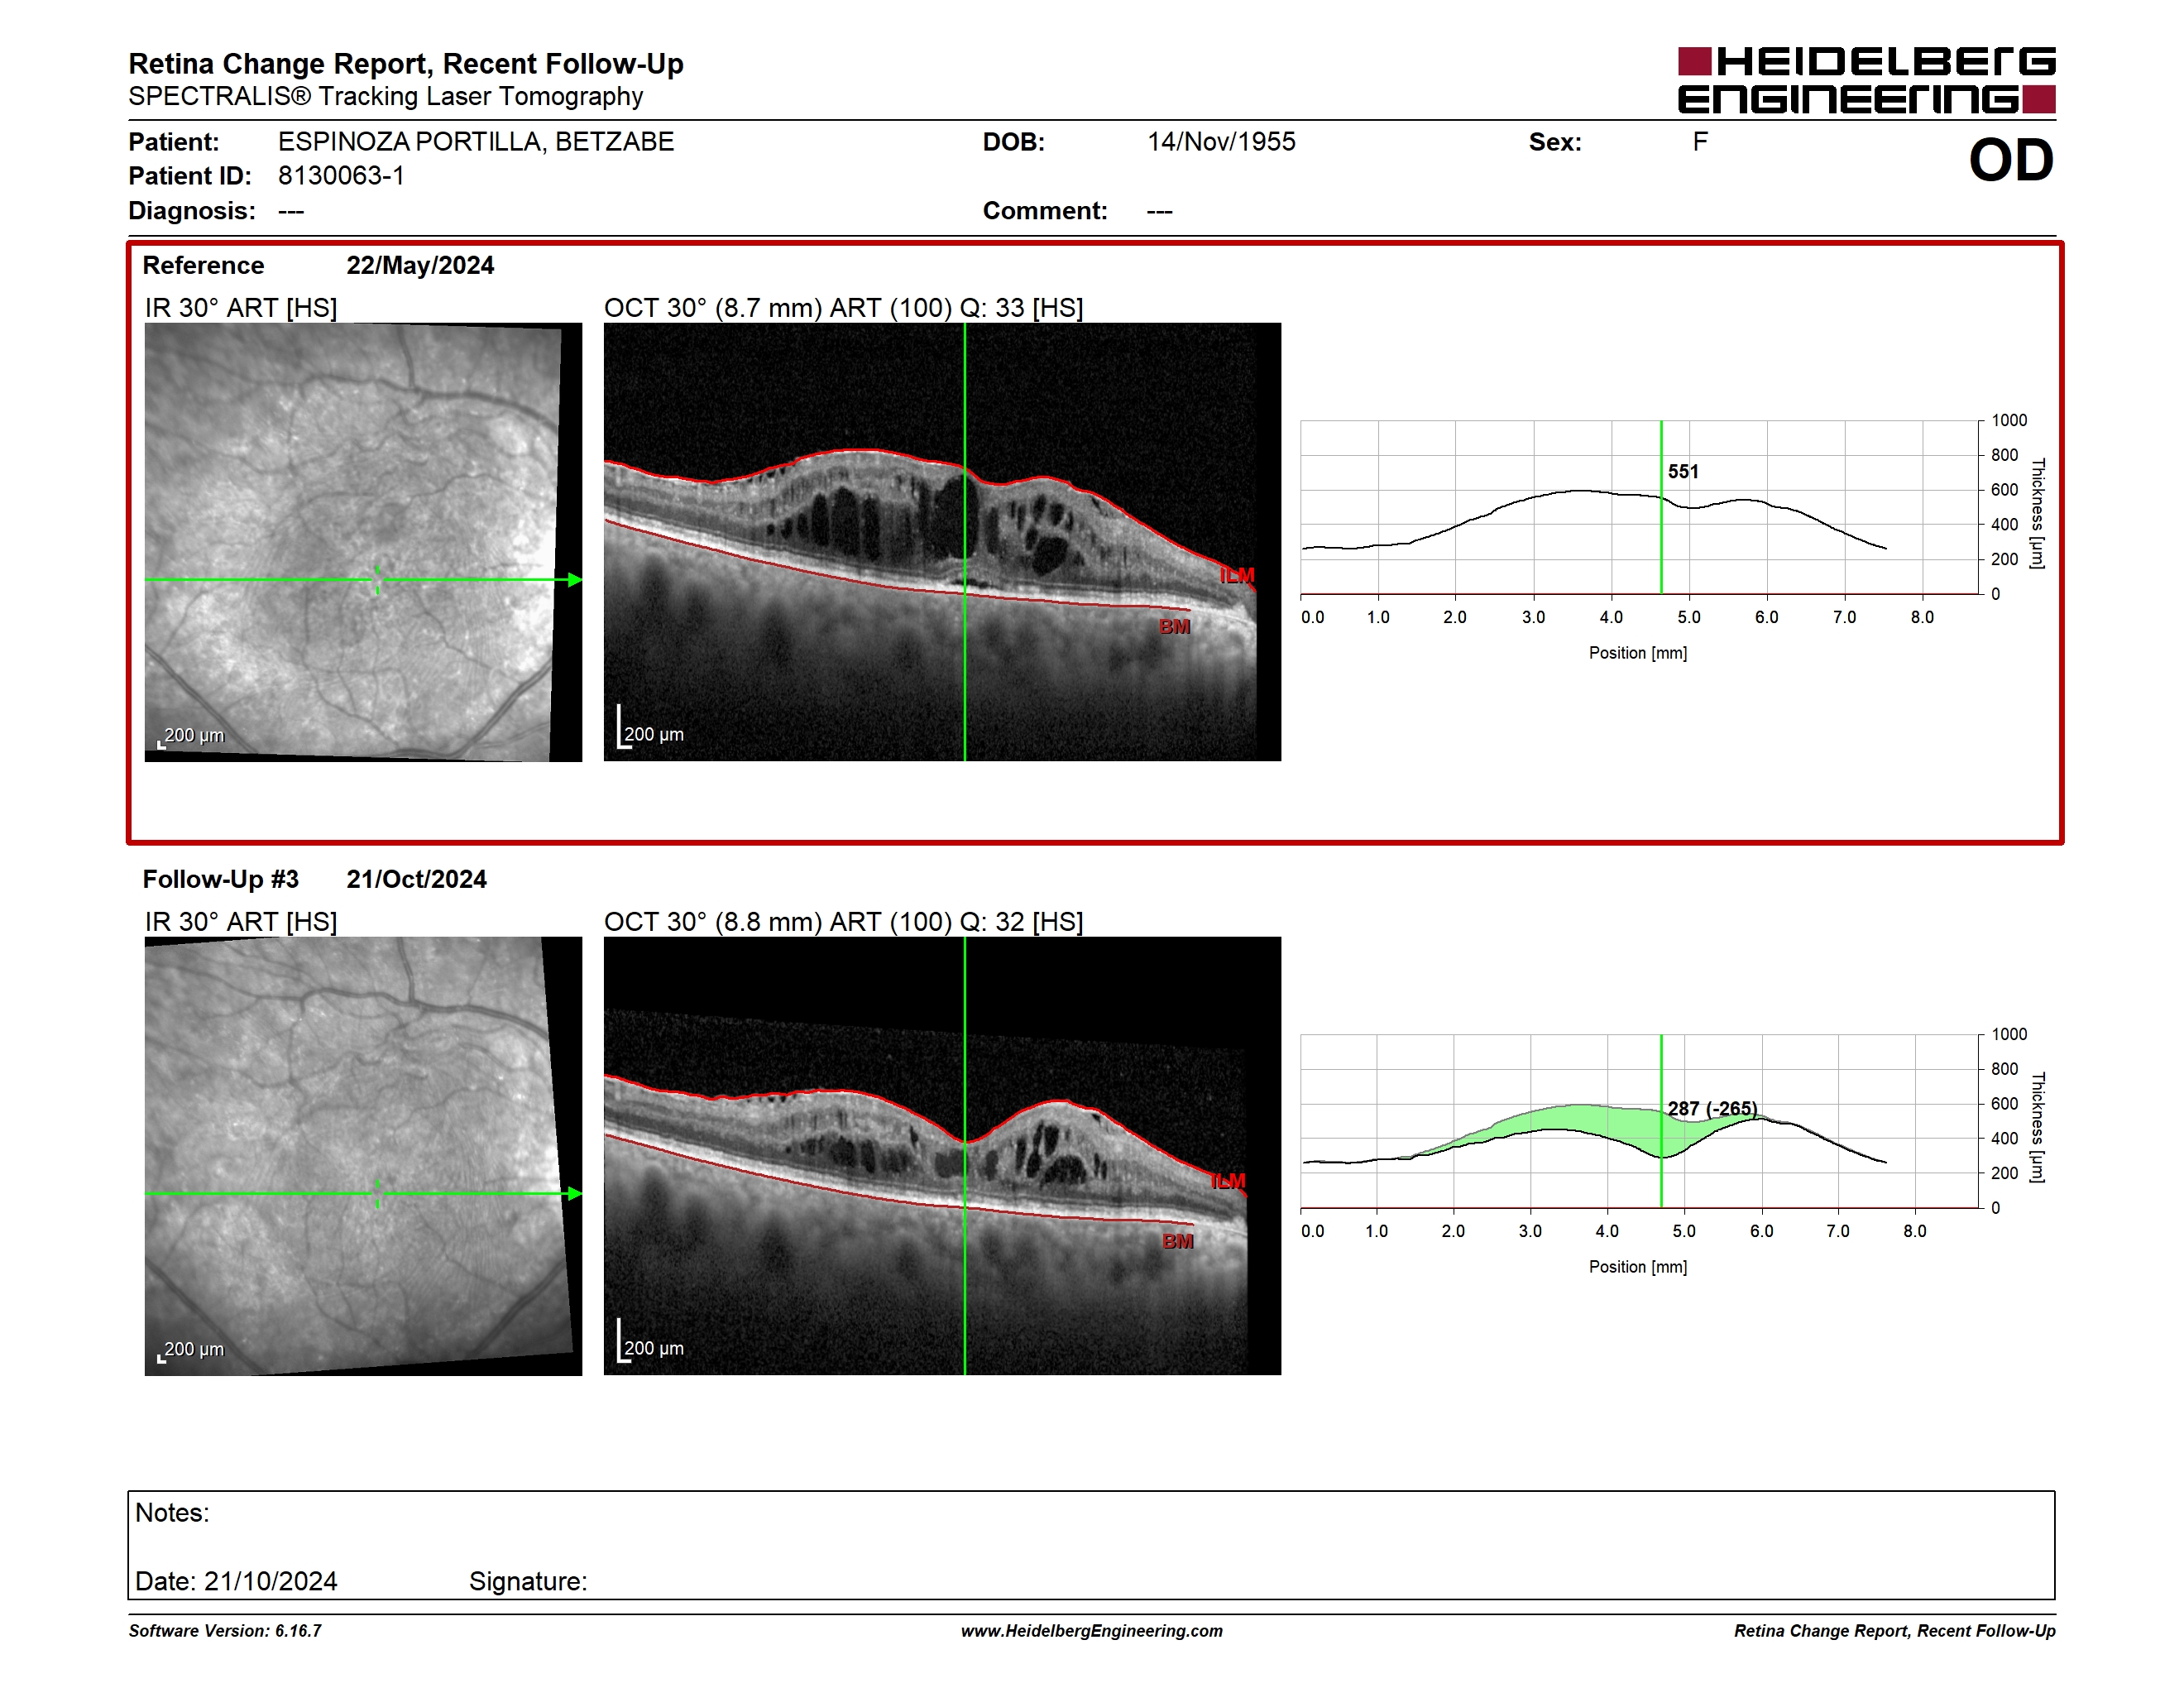2184x1688 pixels.
Task: Click the Follow-Up #3 heading
Action: click(x=221, y=879)
